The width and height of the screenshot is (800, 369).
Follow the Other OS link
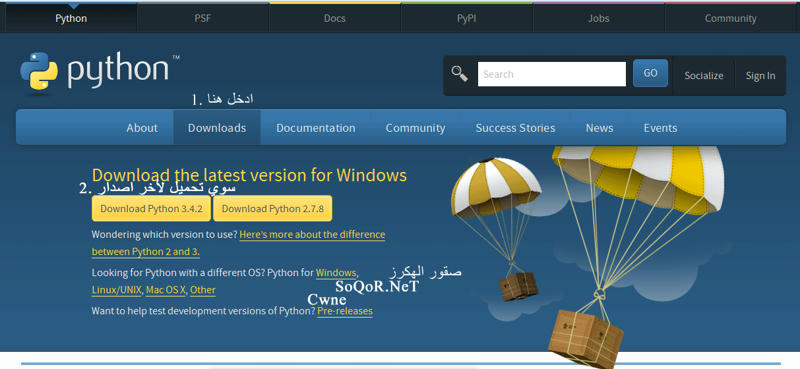pyautogui.click(x=203, y=290)
